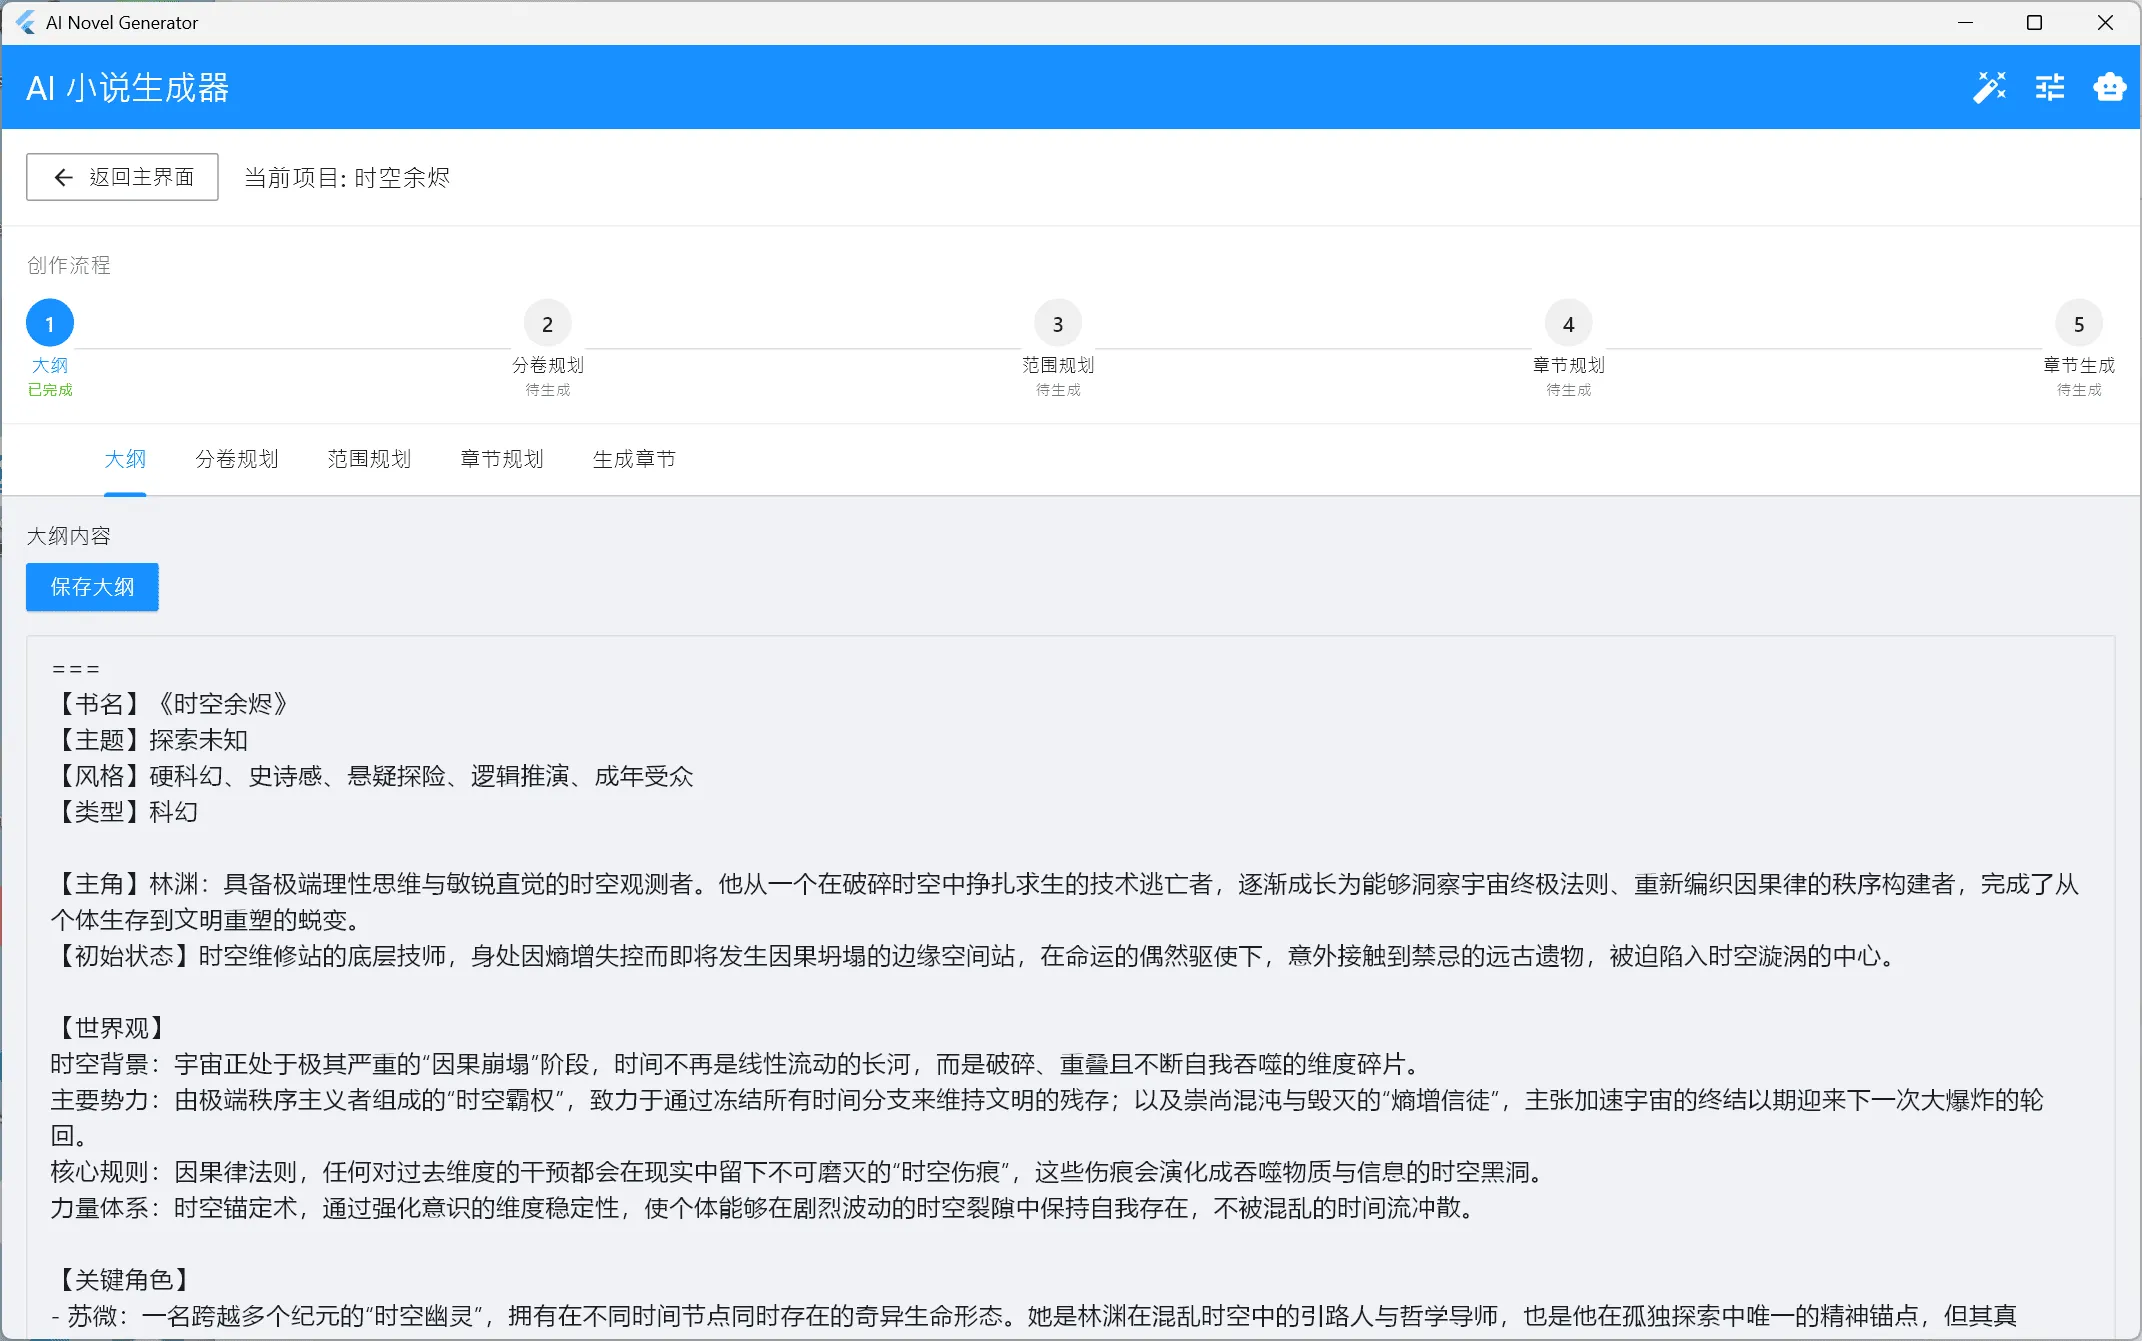The width and height of the screenshot is (2142, 1341).
Task: Click step 5 章节生成 workflow circle
Action: (x=2079, y=322)
